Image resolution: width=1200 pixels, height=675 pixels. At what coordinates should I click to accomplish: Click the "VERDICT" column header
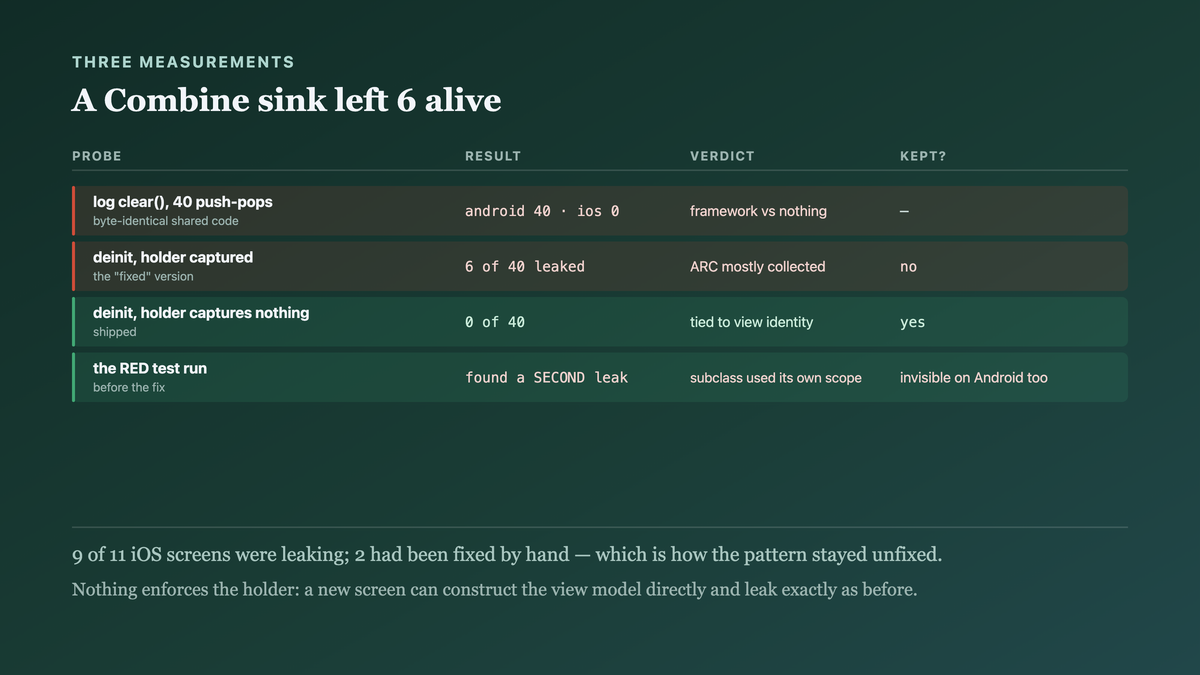(x=722, y=156)
